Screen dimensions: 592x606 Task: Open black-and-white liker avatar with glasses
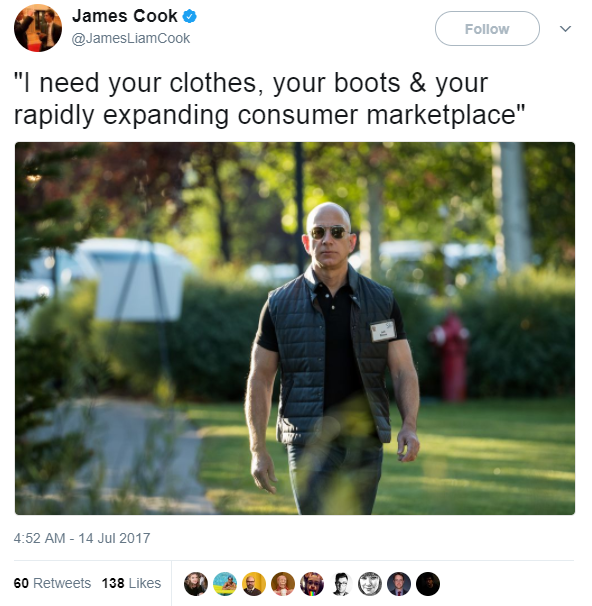tap(341, 584)
